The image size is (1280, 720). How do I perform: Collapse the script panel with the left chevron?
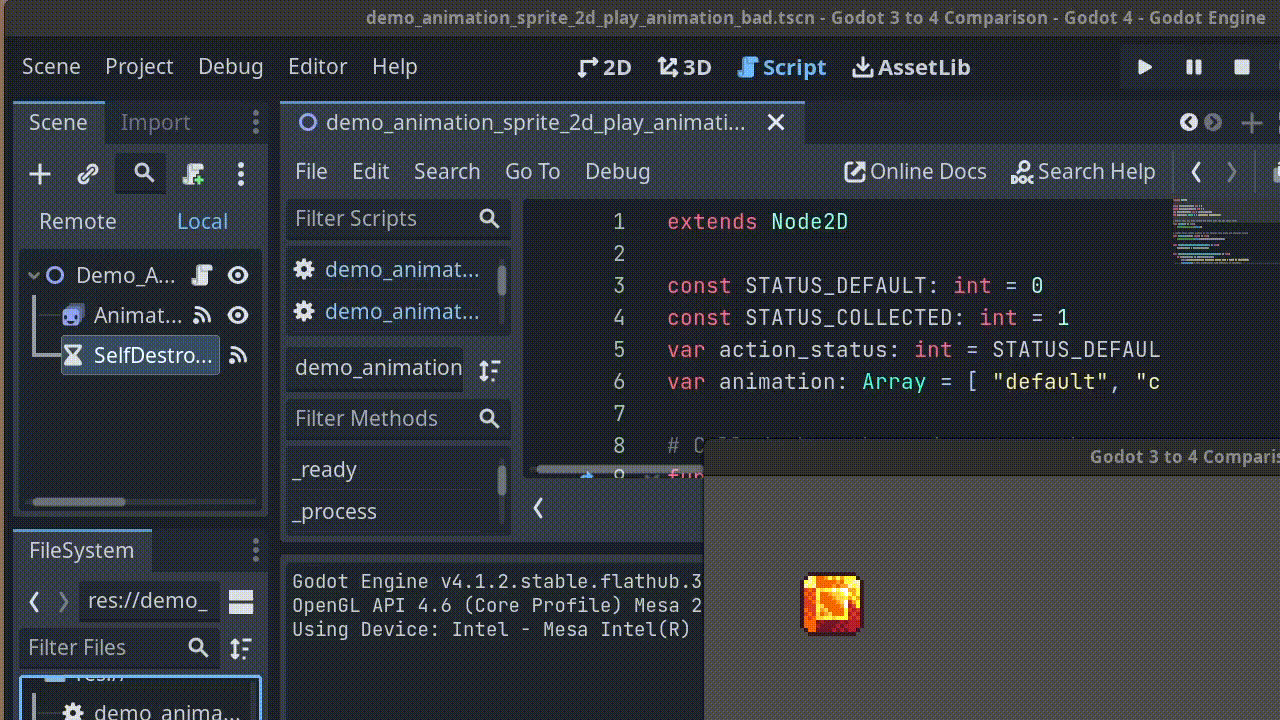(538, 508)
